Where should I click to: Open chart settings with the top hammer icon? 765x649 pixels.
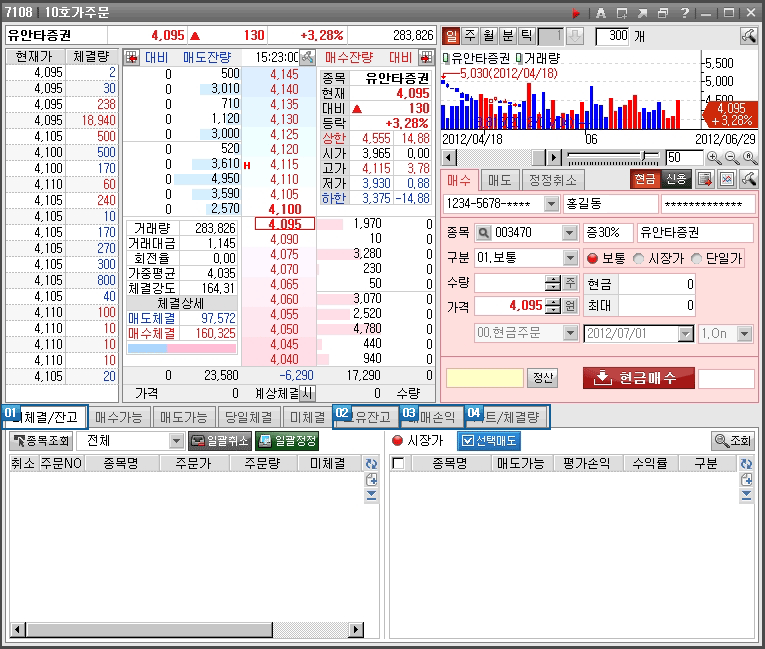coord(748,36)
